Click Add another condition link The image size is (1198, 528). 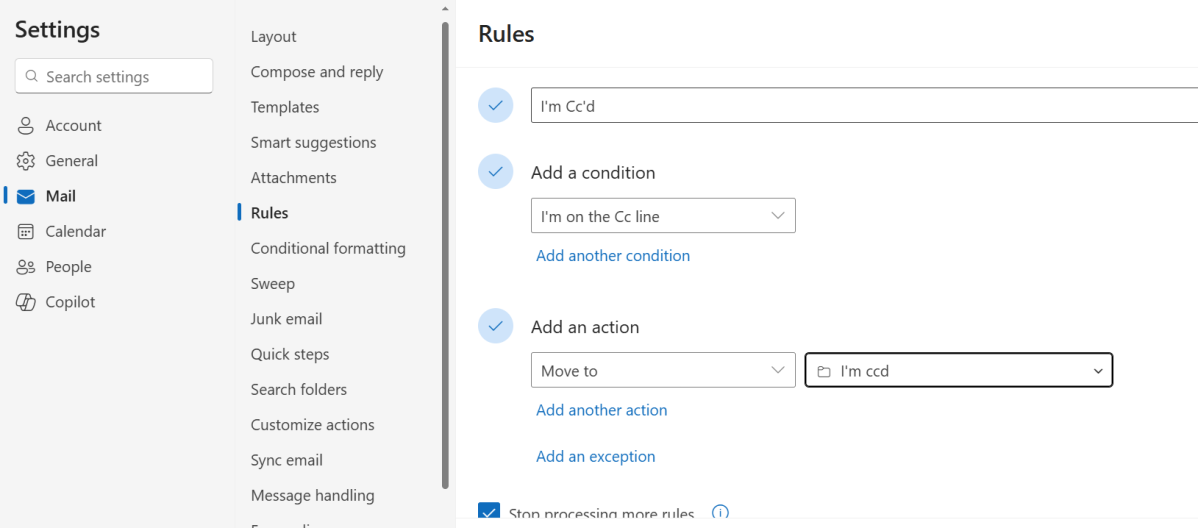pyautogui.click(x=612, y=256)
